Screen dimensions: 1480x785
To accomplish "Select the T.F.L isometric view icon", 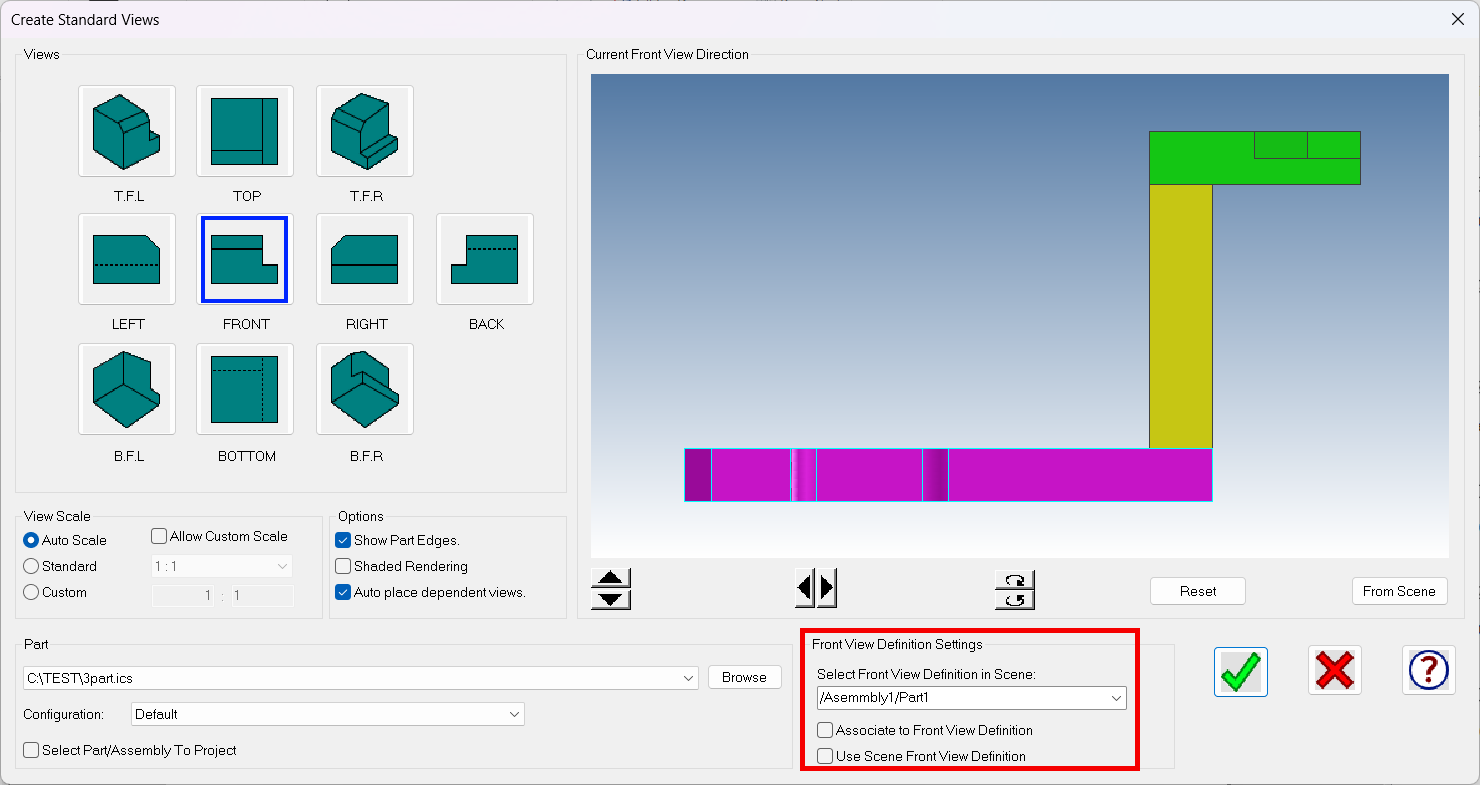I will (127, 131).
